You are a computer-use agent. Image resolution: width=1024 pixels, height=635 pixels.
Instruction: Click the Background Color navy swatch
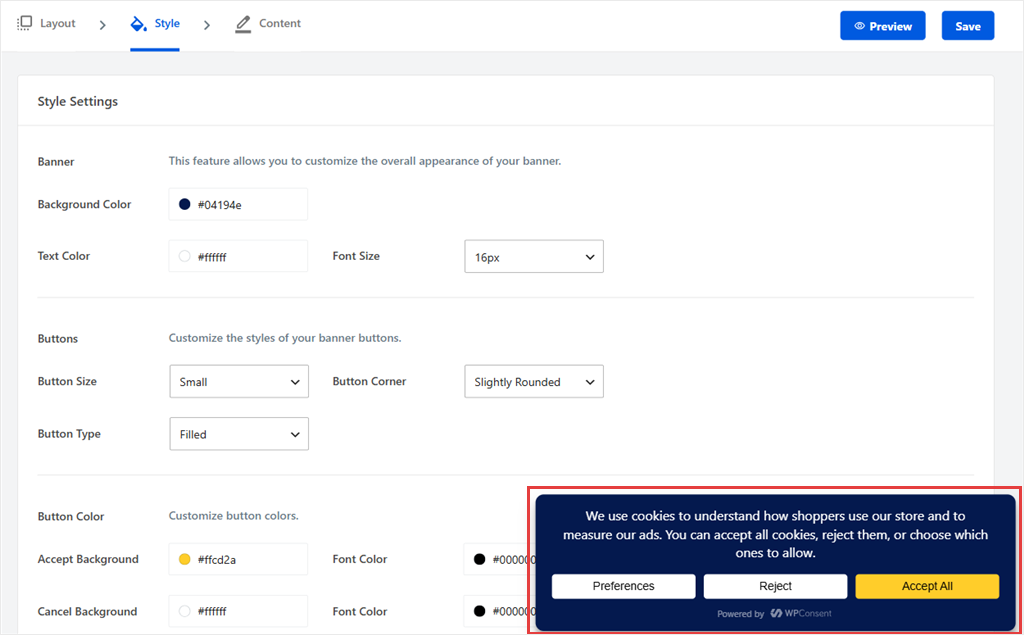pyautogui.click(x=185, y=204)
